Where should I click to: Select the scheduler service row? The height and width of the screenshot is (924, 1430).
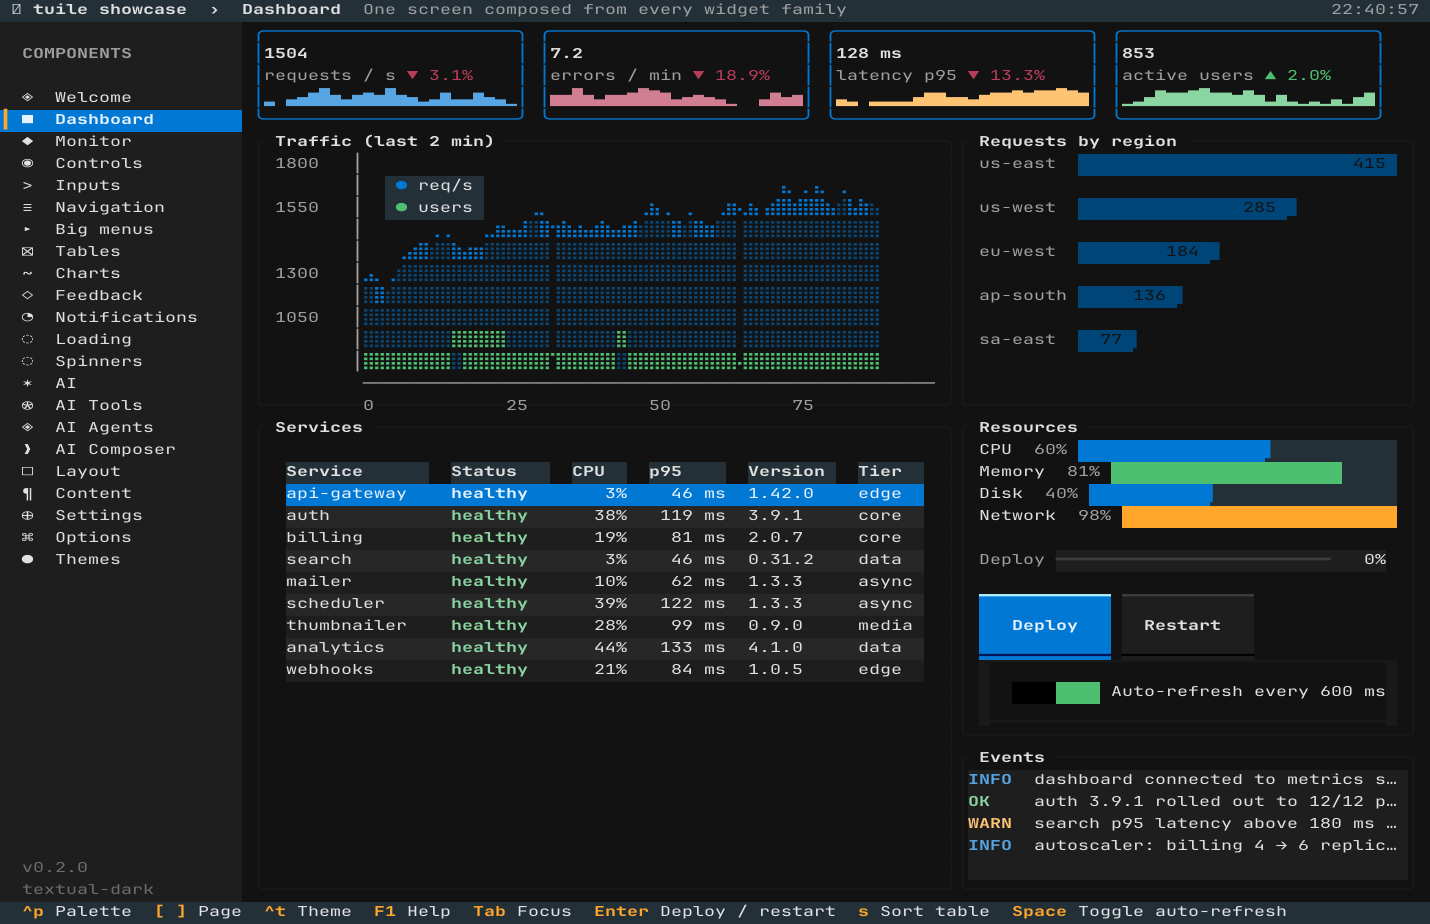604,604
